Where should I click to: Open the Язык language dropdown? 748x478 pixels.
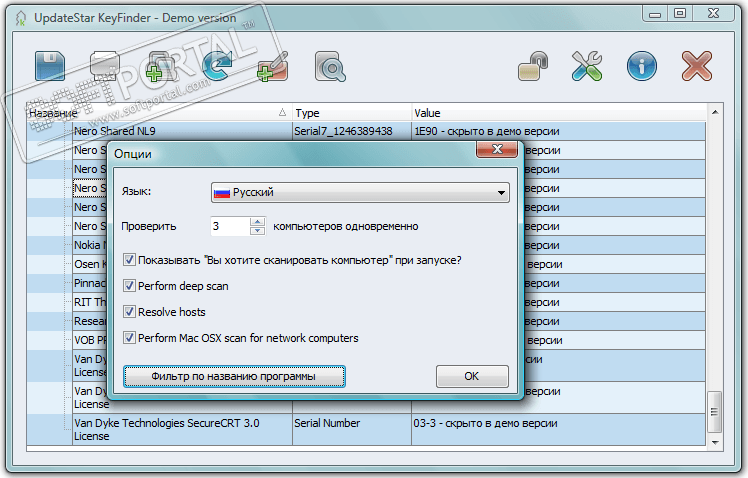click(x=360, y=192)
